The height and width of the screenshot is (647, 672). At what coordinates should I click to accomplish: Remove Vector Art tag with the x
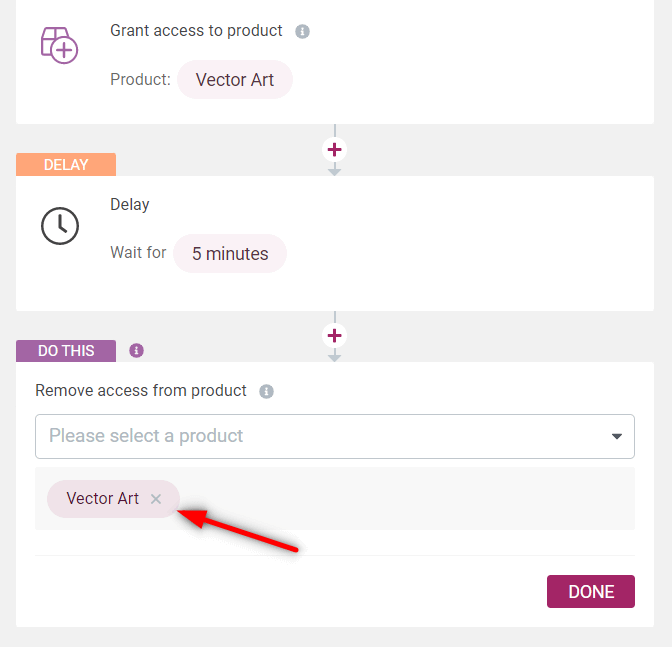pos(156,499)
